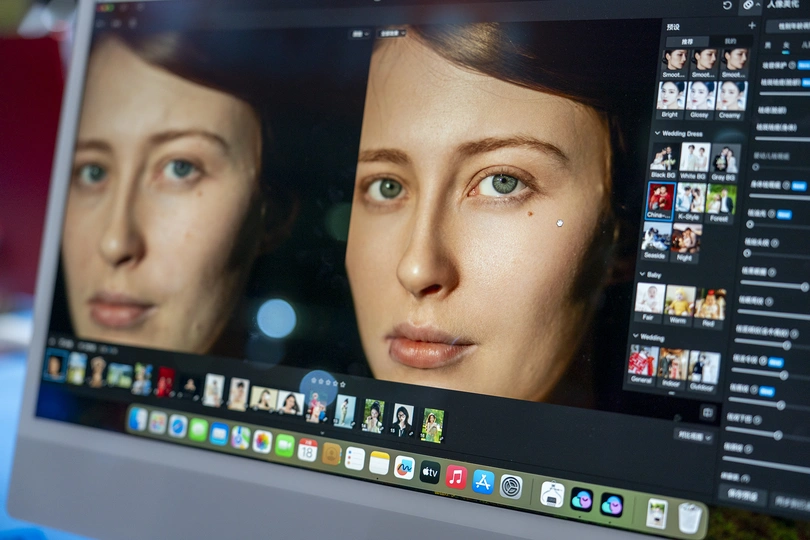The image size is (810, 540).
Task: Open the Trash in the Dock
Action: (690, 517)
